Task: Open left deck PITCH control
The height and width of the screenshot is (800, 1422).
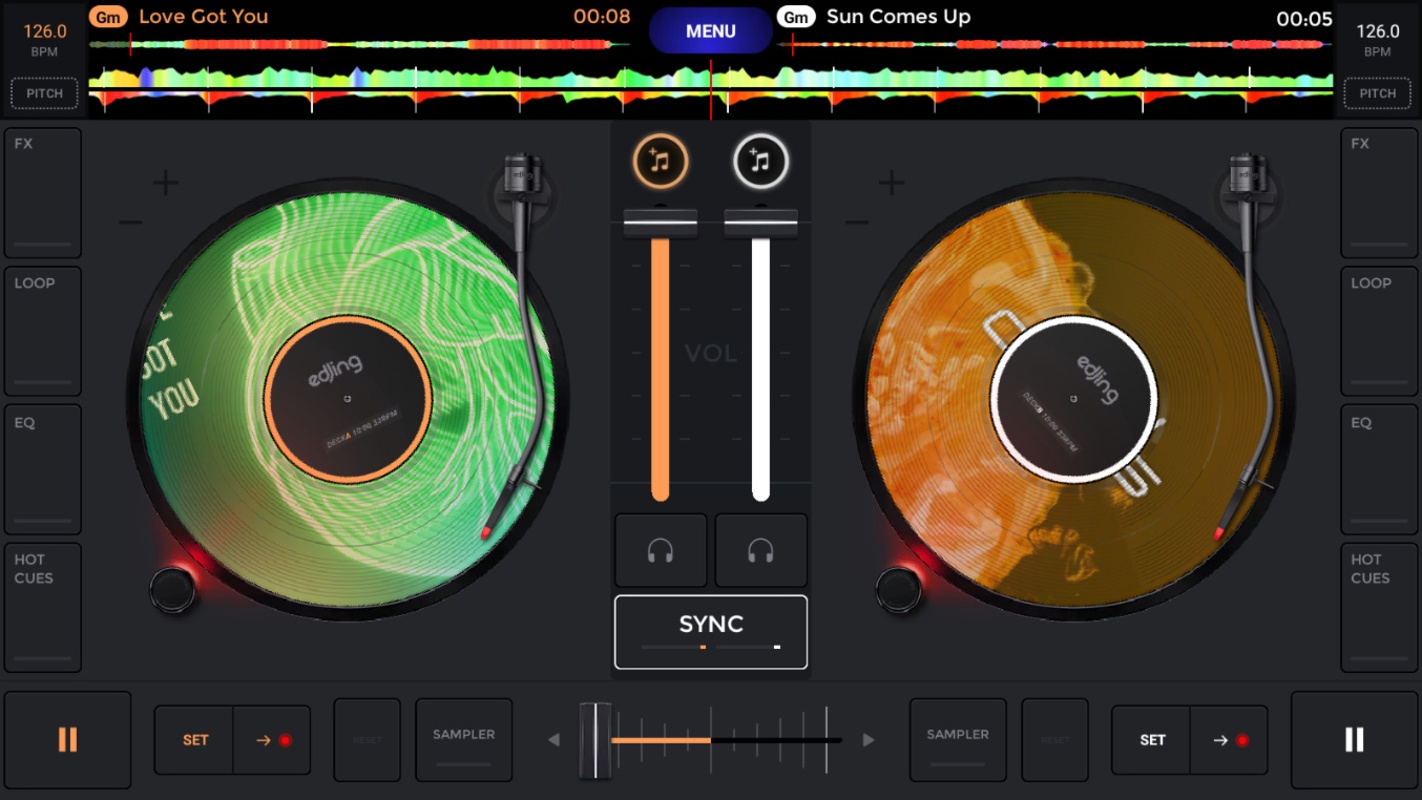Action: (x=44, y=93)
